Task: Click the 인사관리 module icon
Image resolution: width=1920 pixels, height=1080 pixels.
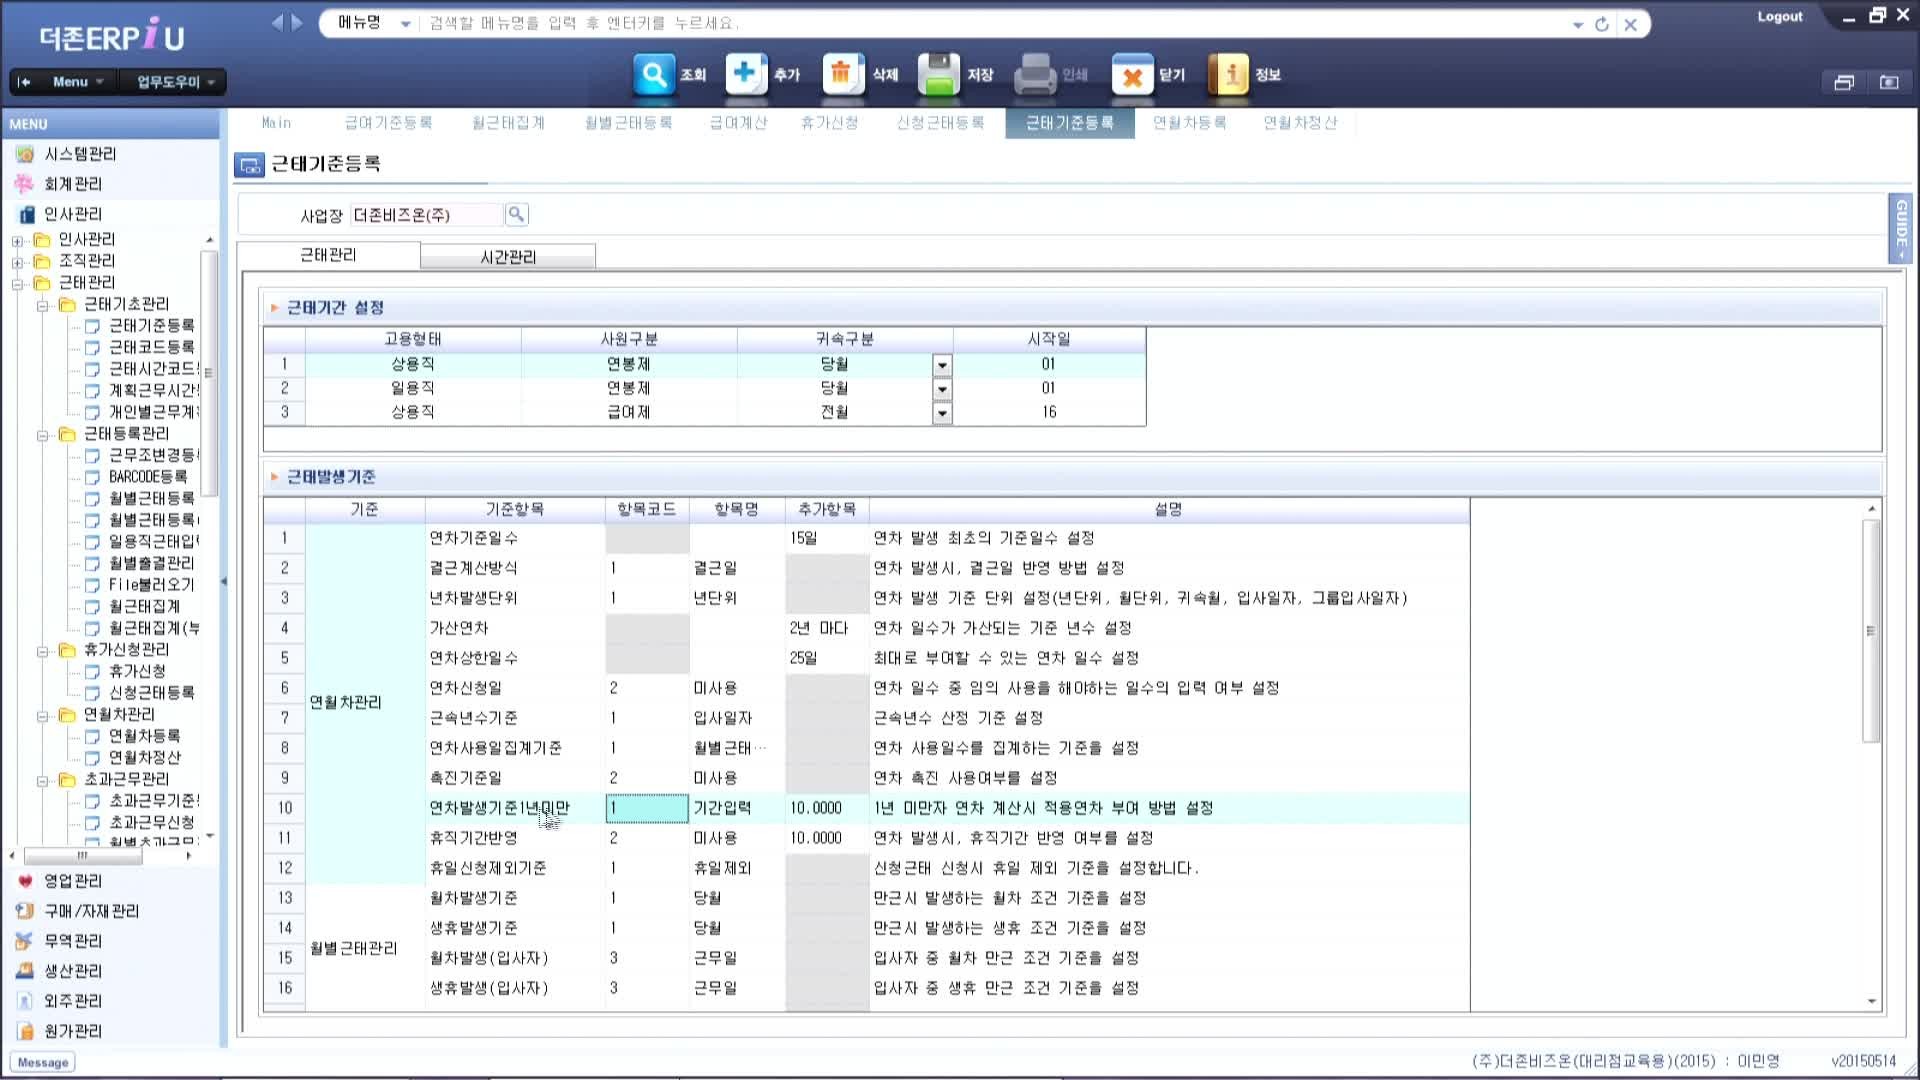Action: tap(25, 214)
